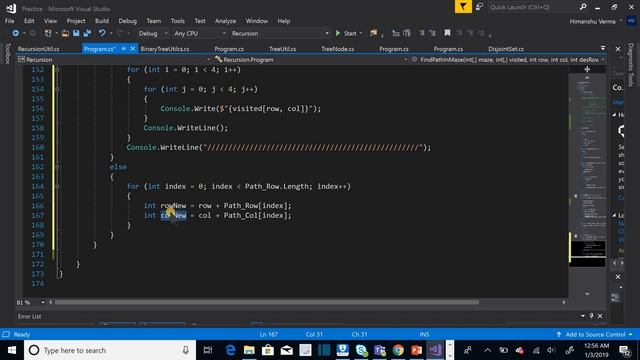Viewport: 640px width, 360px height.
Task: Toggle auto hide pin of the Error List panel
Action: [x=591, y=316]
